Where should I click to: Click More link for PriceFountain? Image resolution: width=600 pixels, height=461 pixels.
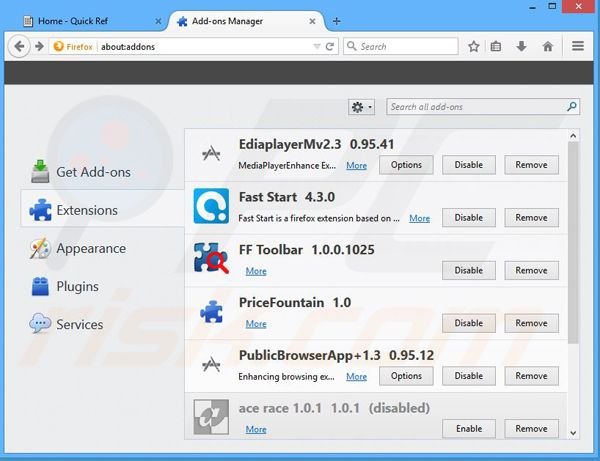coord(256,324)
